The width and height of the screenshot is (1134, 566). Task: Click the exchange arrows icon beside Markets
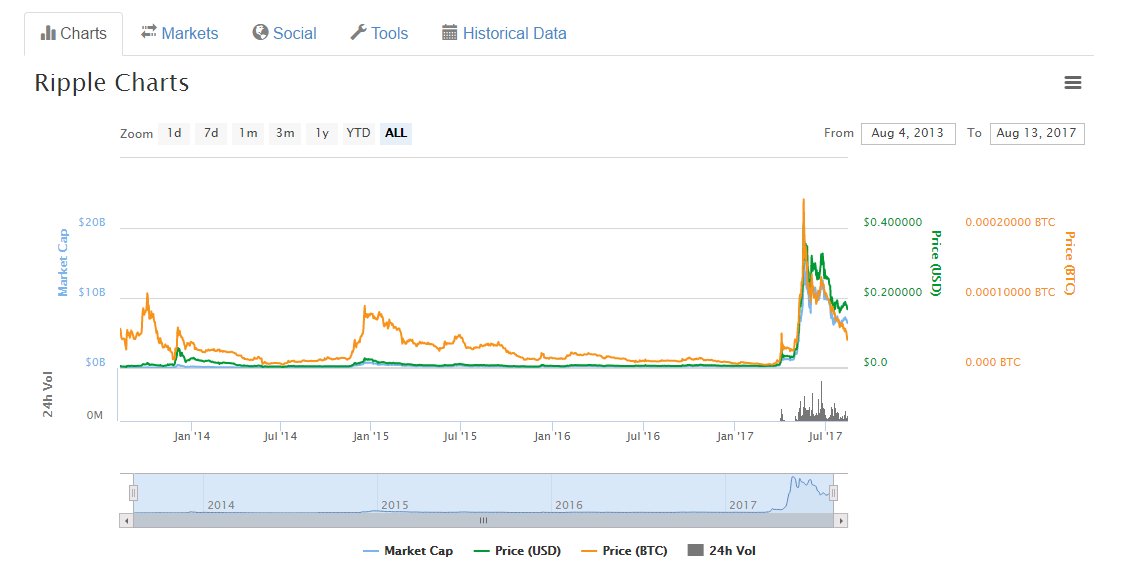[x=149, y=32]
